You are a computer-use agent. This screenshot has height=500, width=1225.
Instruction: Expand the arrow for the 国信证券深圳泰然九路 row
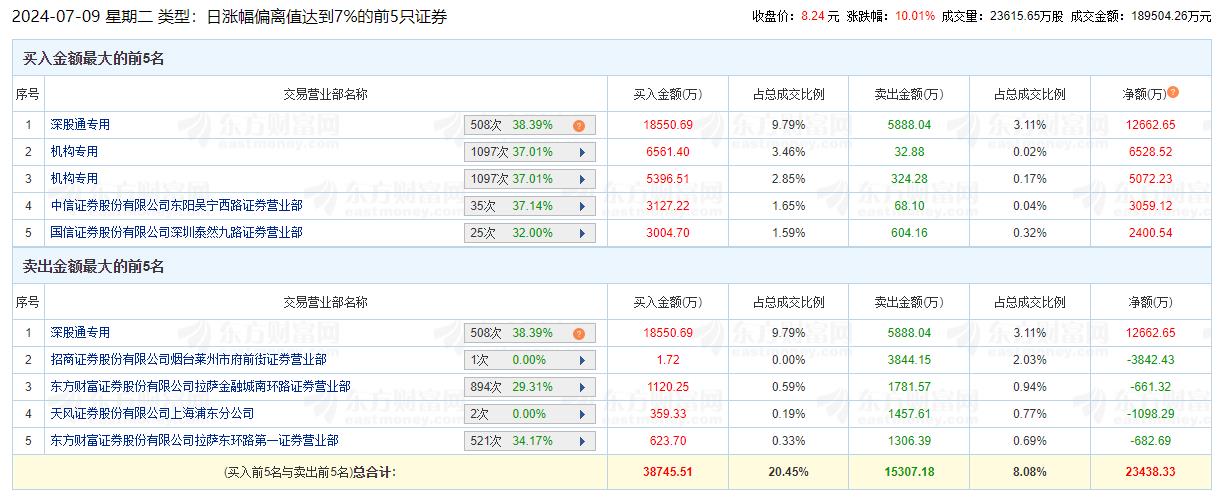click(x=580, y=233)
